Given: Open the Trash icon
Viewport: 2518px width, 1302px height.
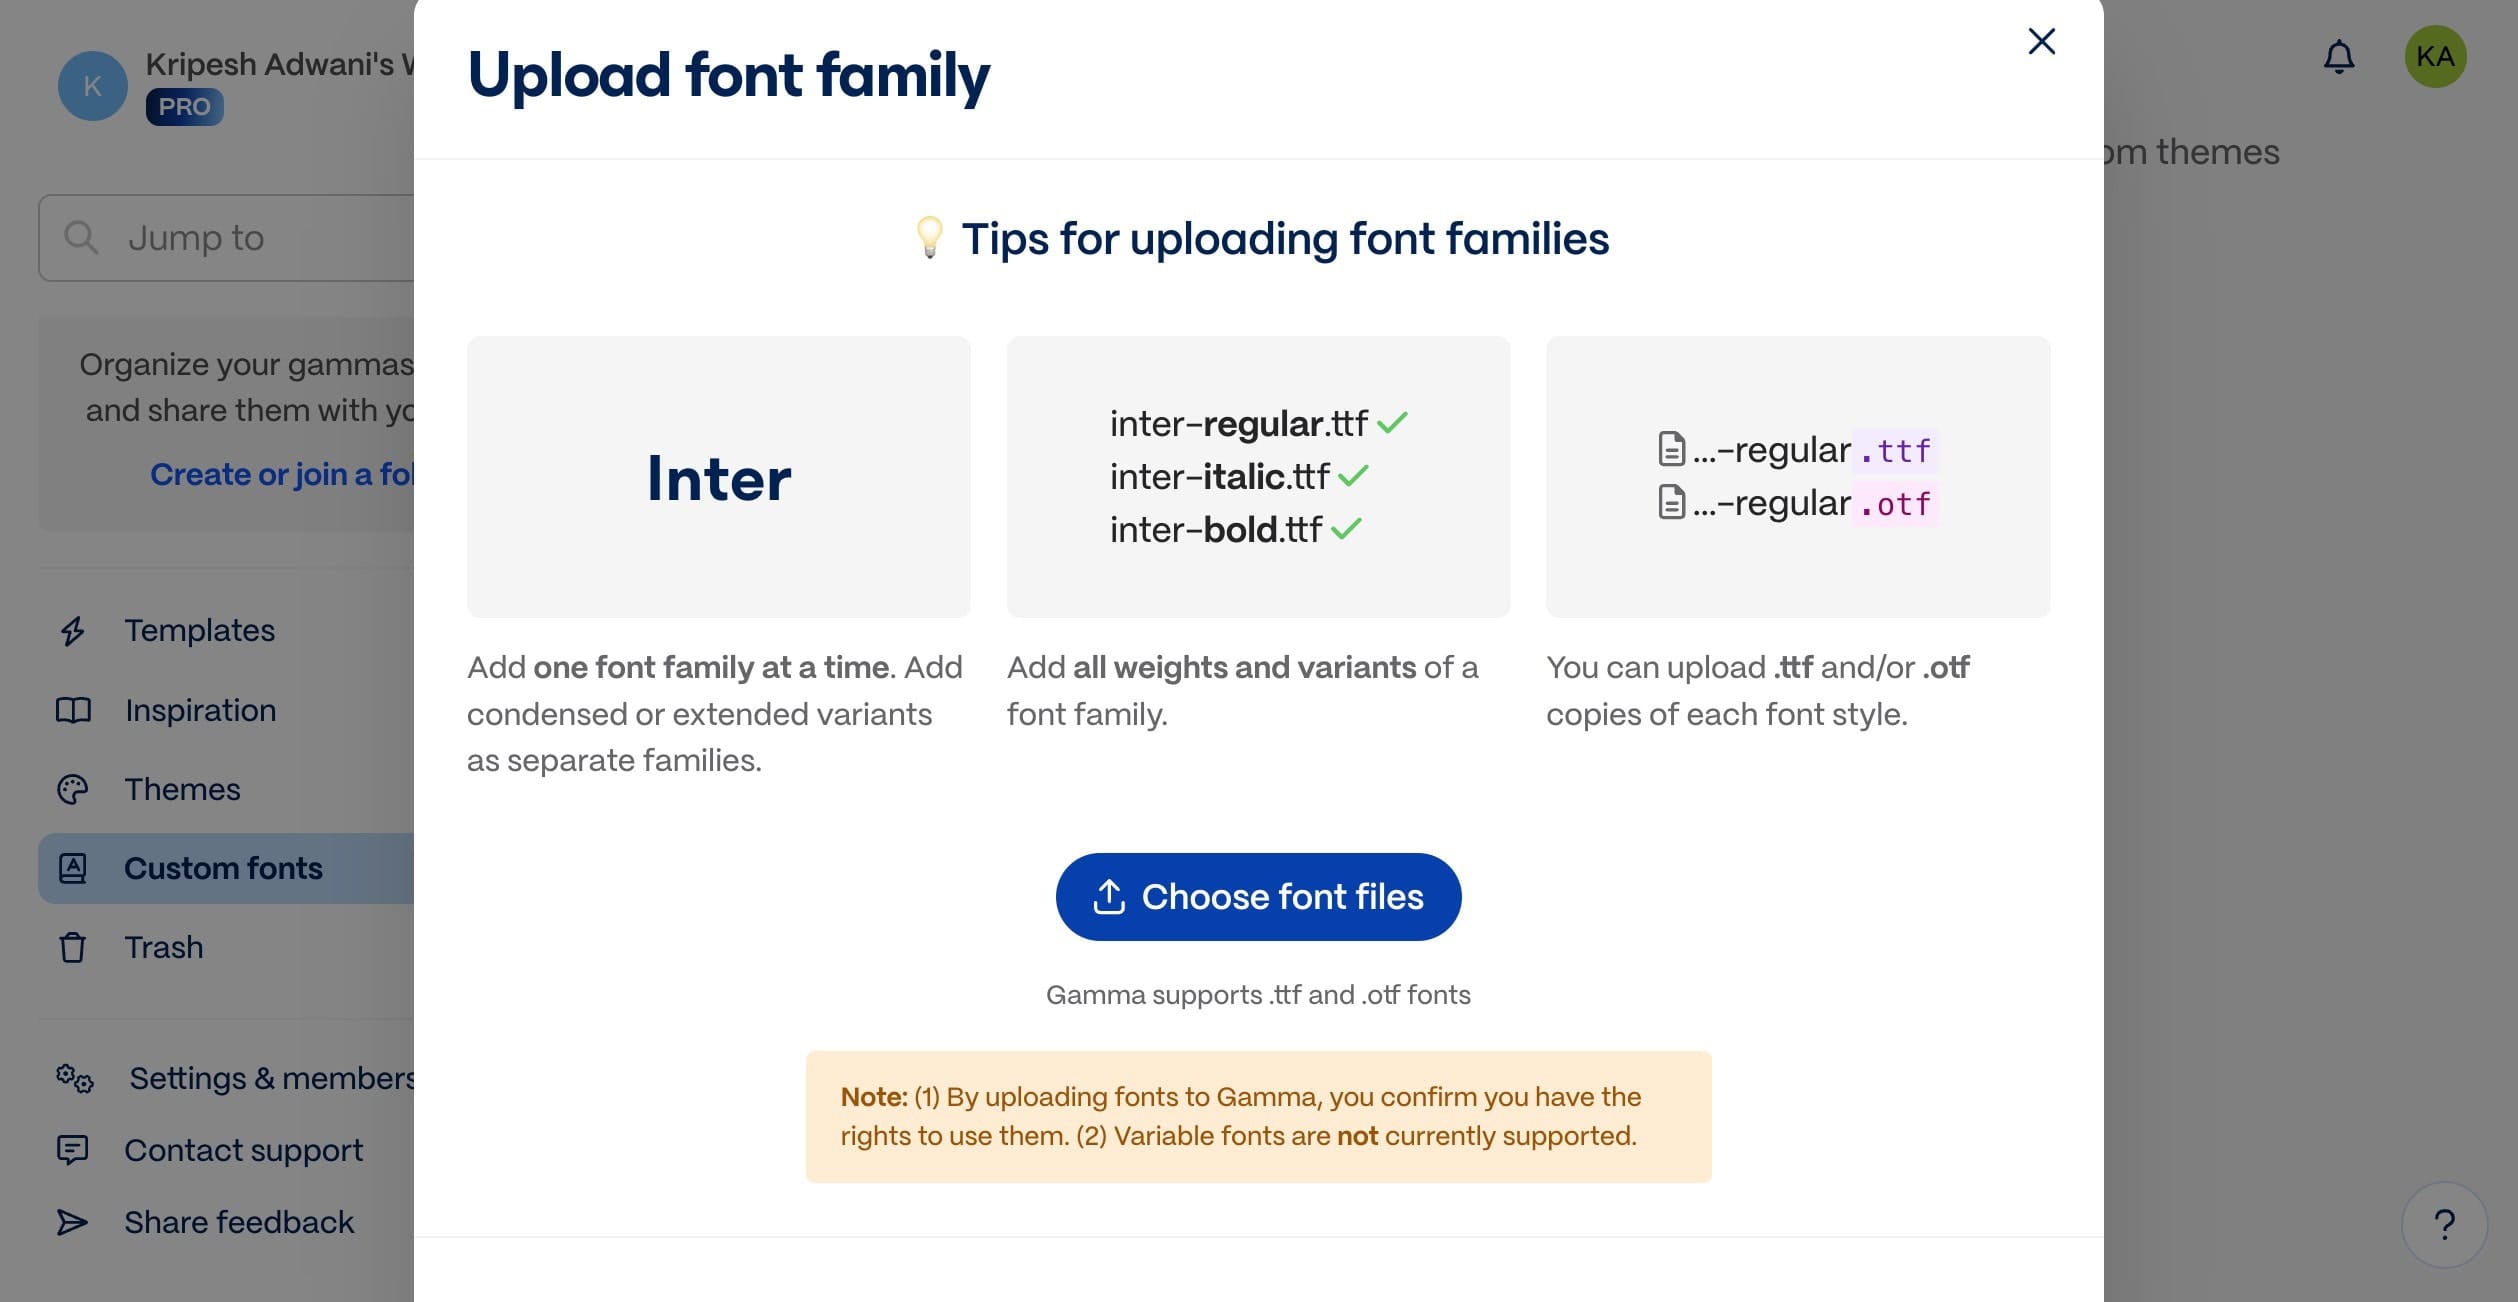Looking at the screenshot, I should 71,947.
